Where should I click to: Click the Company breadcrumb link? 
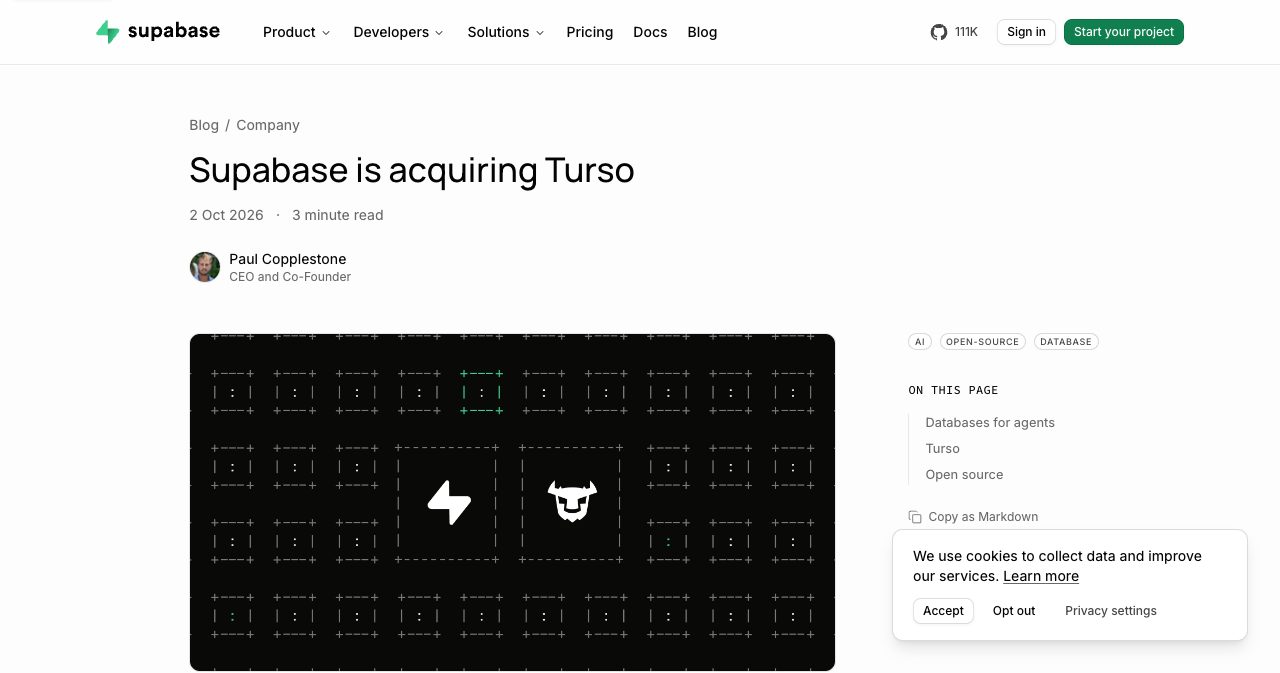coord(268,125)
